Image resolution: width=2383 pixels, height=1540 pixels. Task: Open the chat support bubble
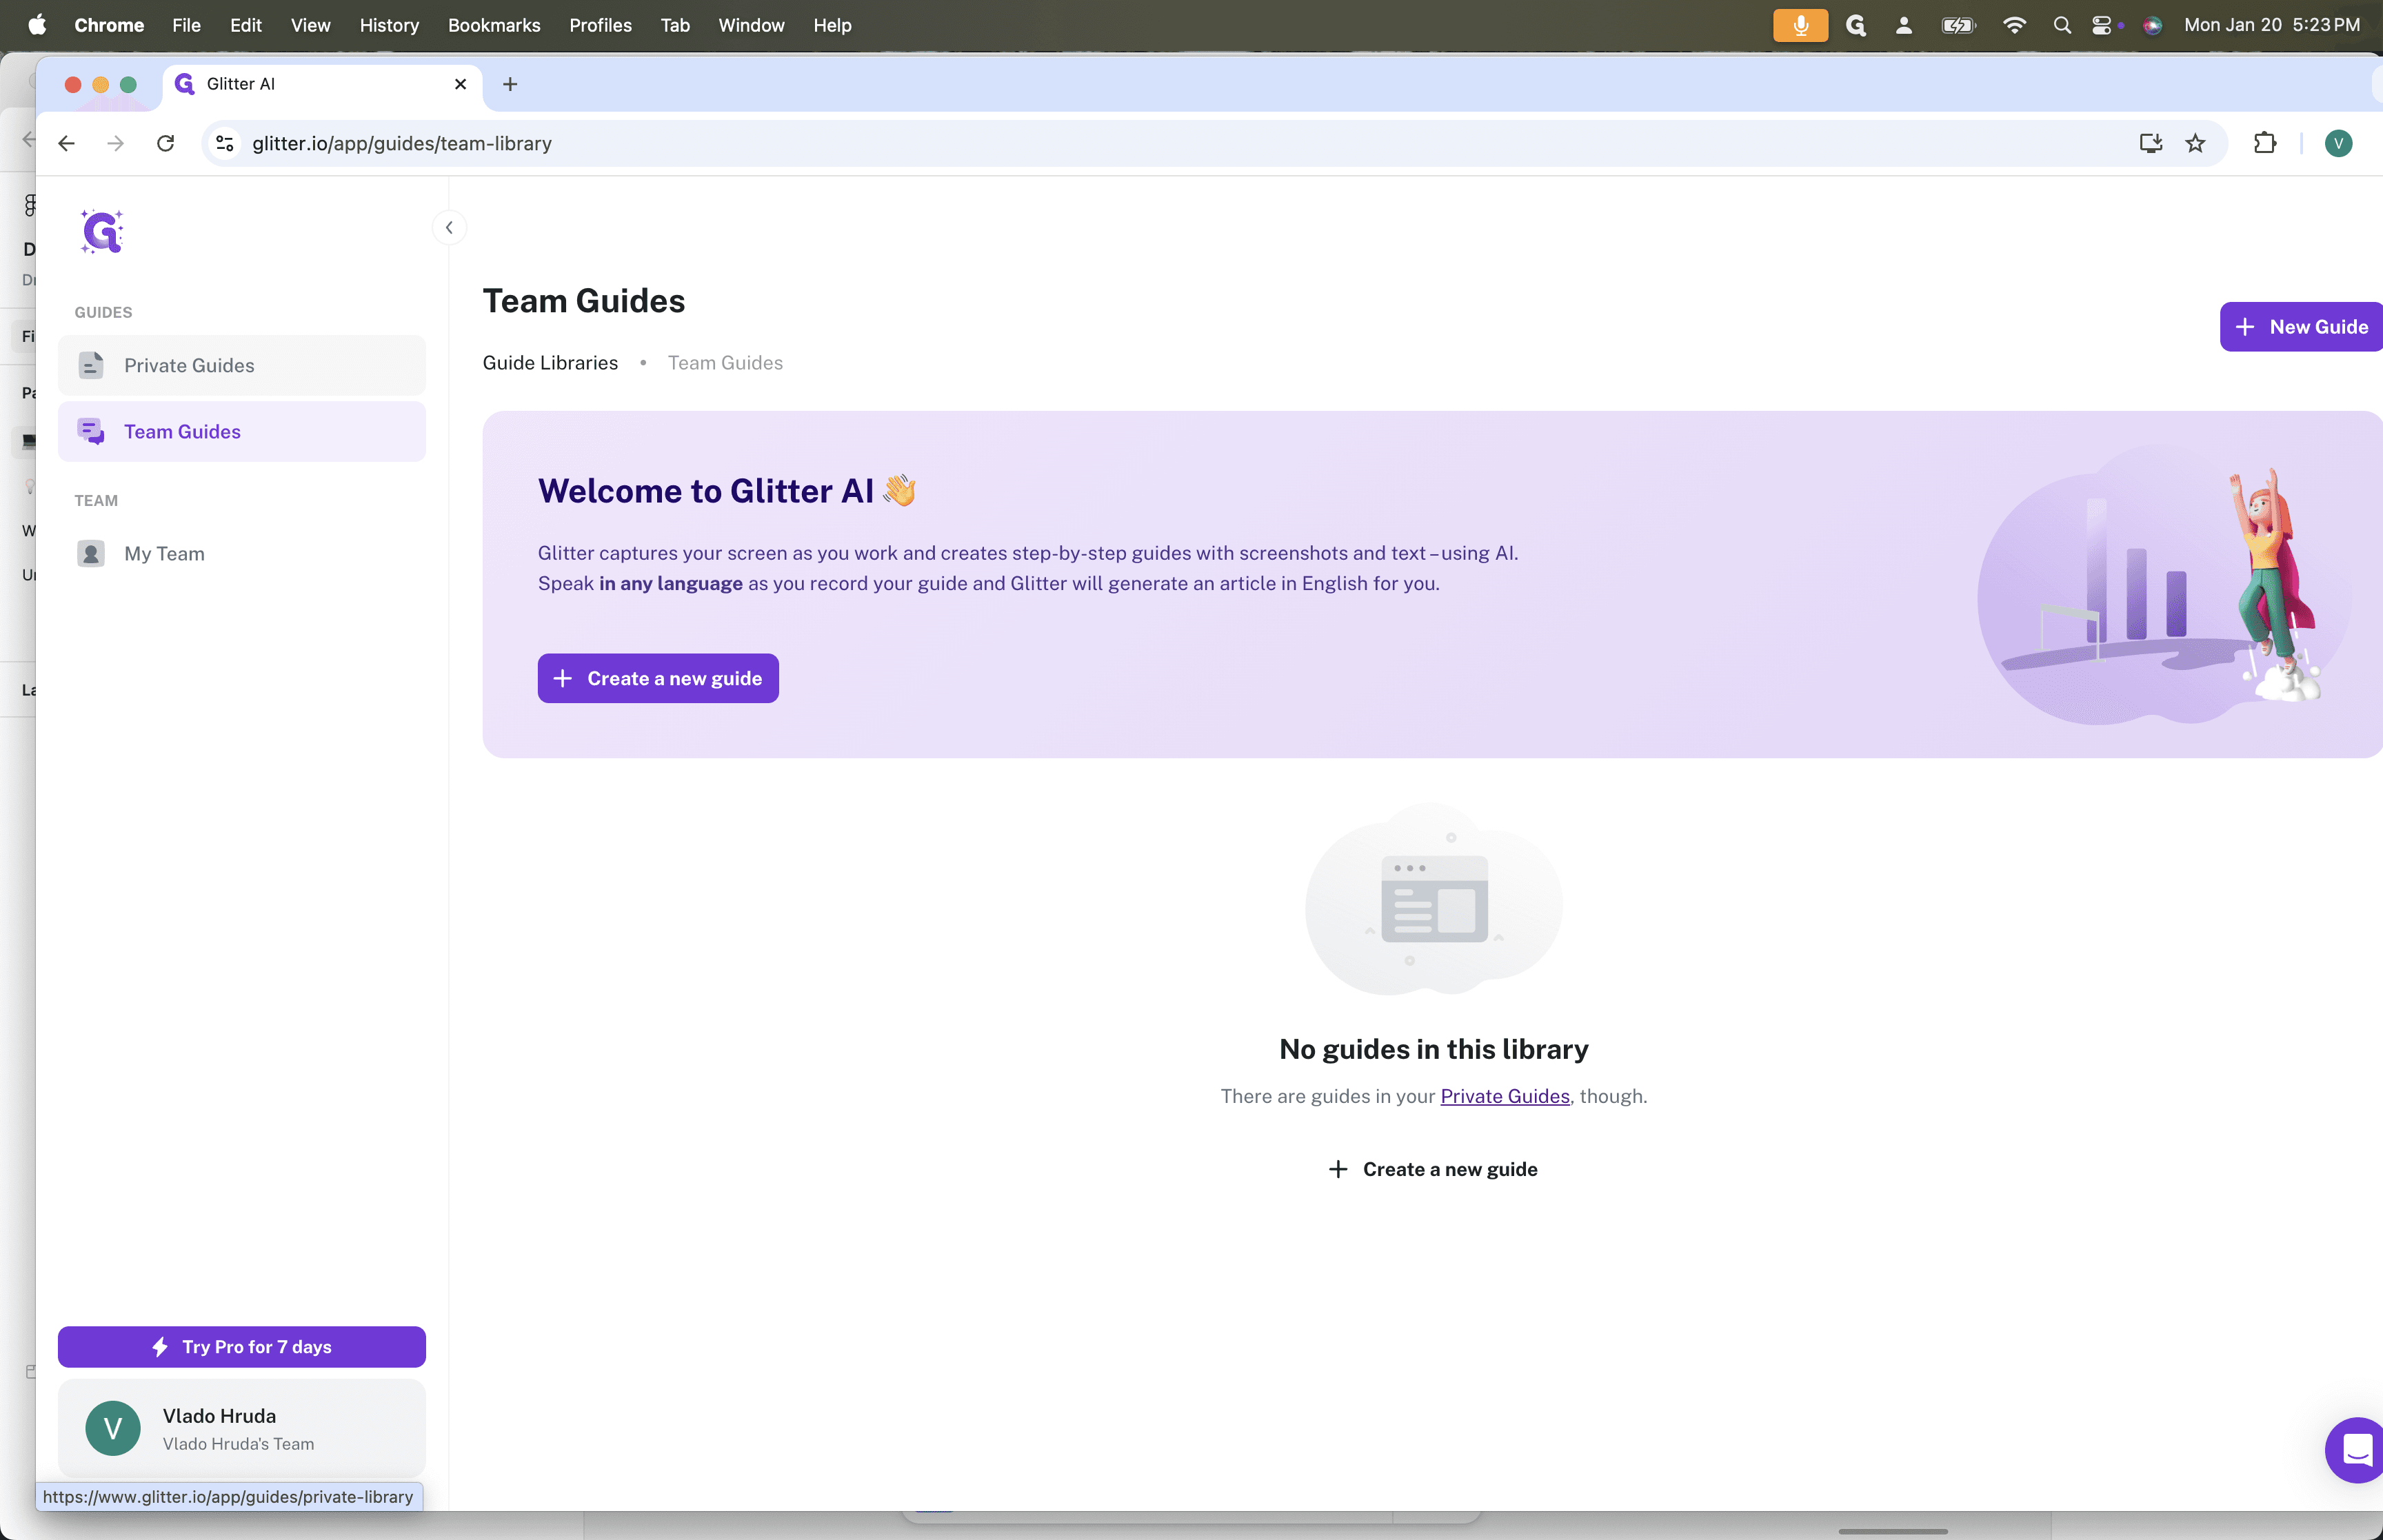(x=2356, y=1450)
